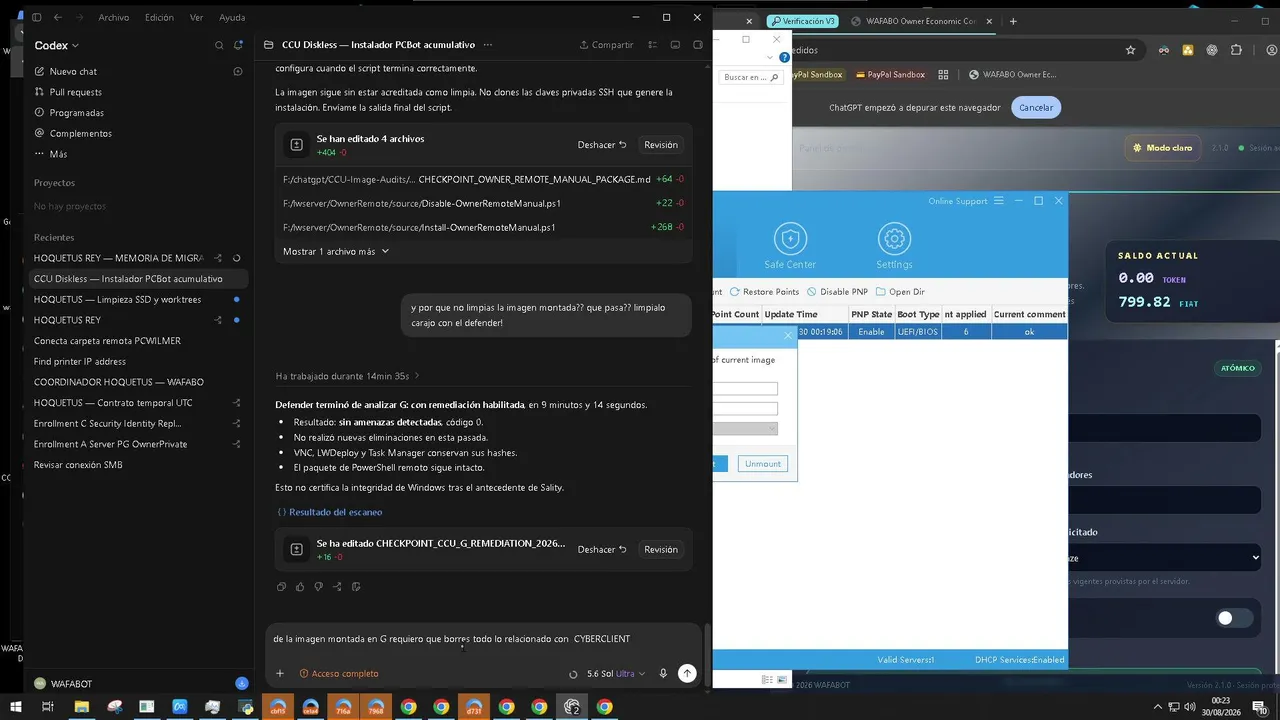
Task: Bookmark page with the star icon
Action: click(1130, 50)
